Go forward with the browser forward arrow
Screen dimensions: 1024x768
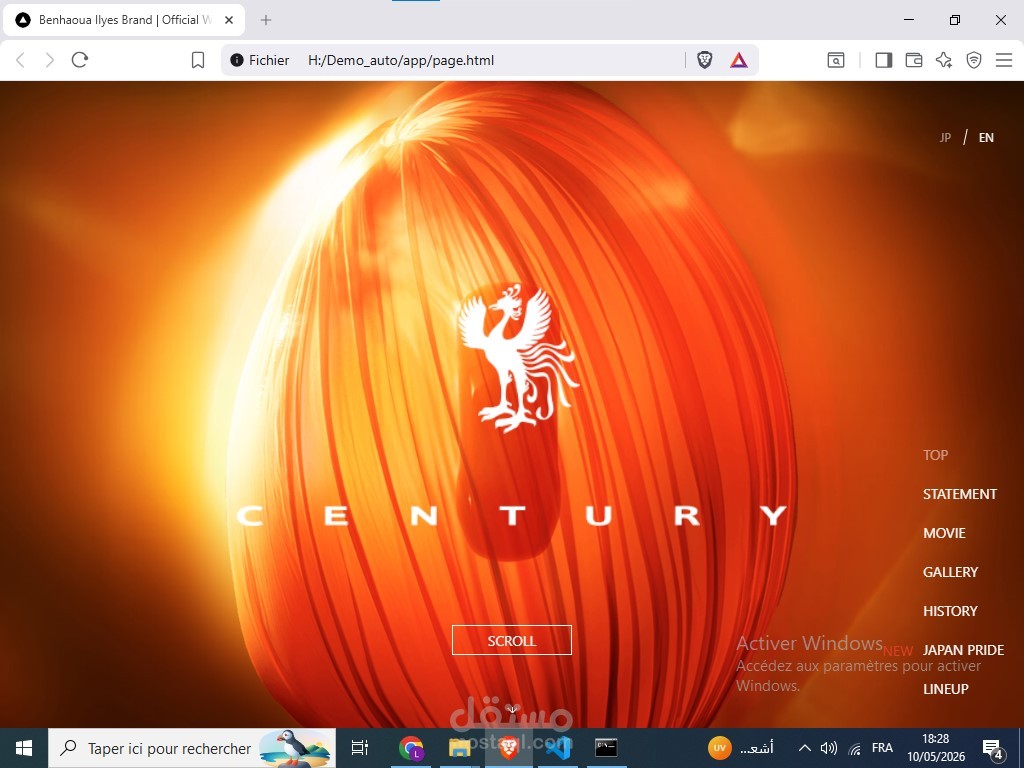(x=50, y=60)
